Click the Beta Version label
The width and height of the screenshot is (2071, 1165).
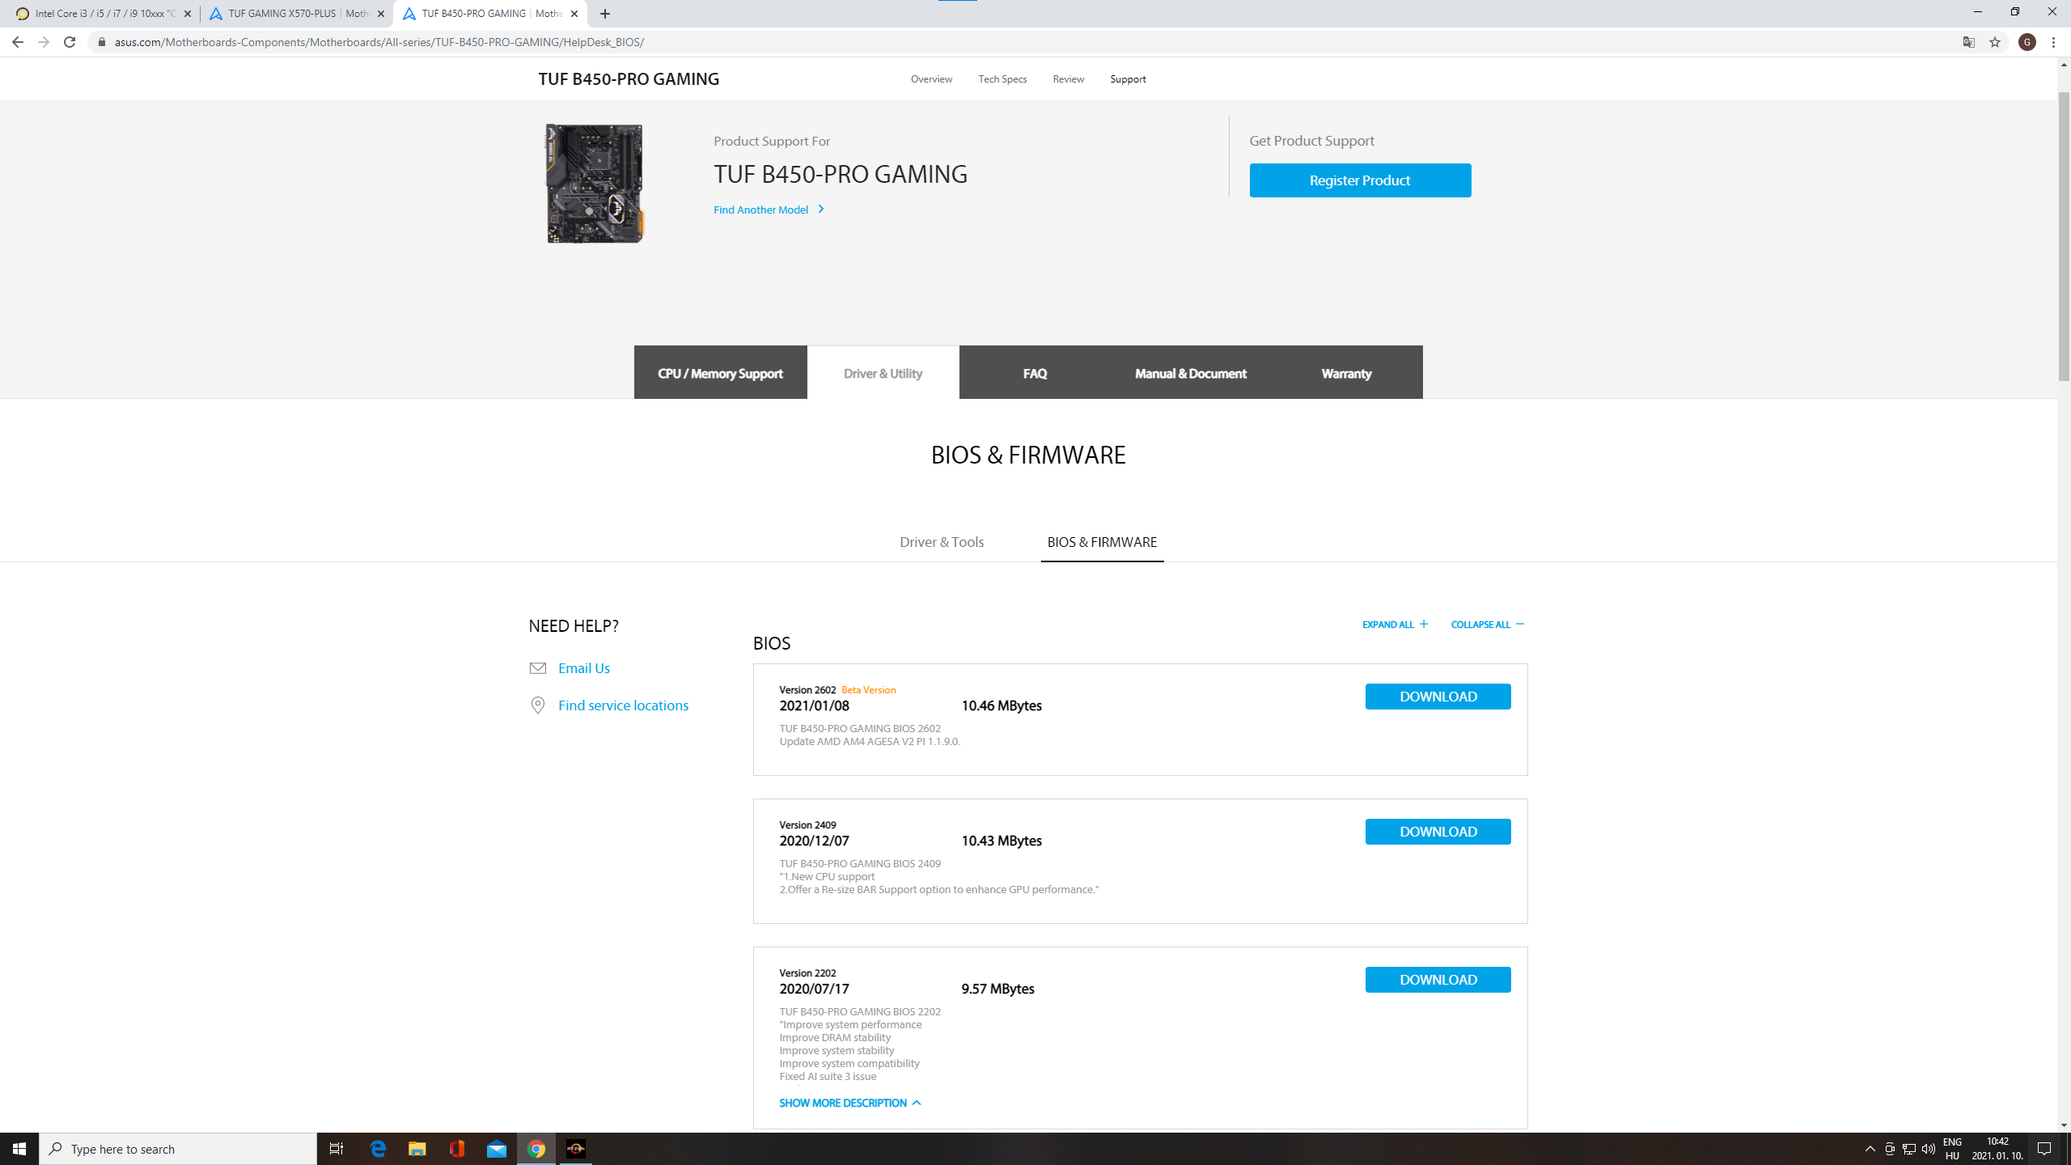point(868,690)
